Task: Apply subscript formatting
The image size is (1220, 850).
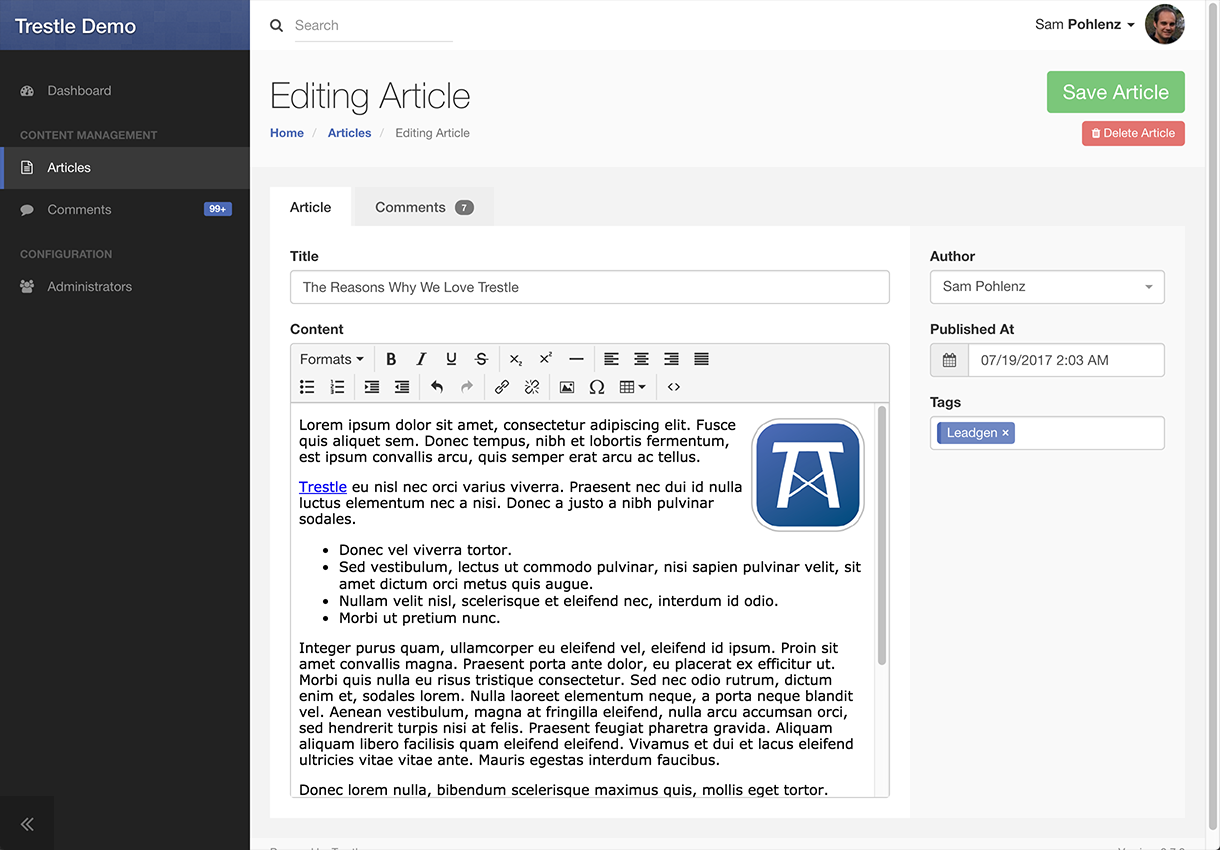Action: click(516, 359)
